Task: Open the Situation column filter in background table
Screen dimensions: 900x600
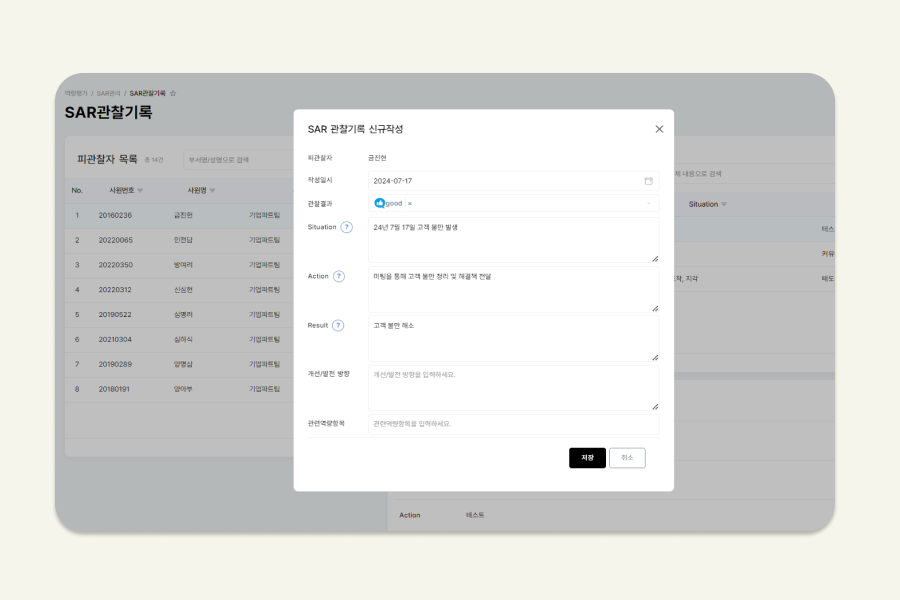Action: [x=724, y=204]
